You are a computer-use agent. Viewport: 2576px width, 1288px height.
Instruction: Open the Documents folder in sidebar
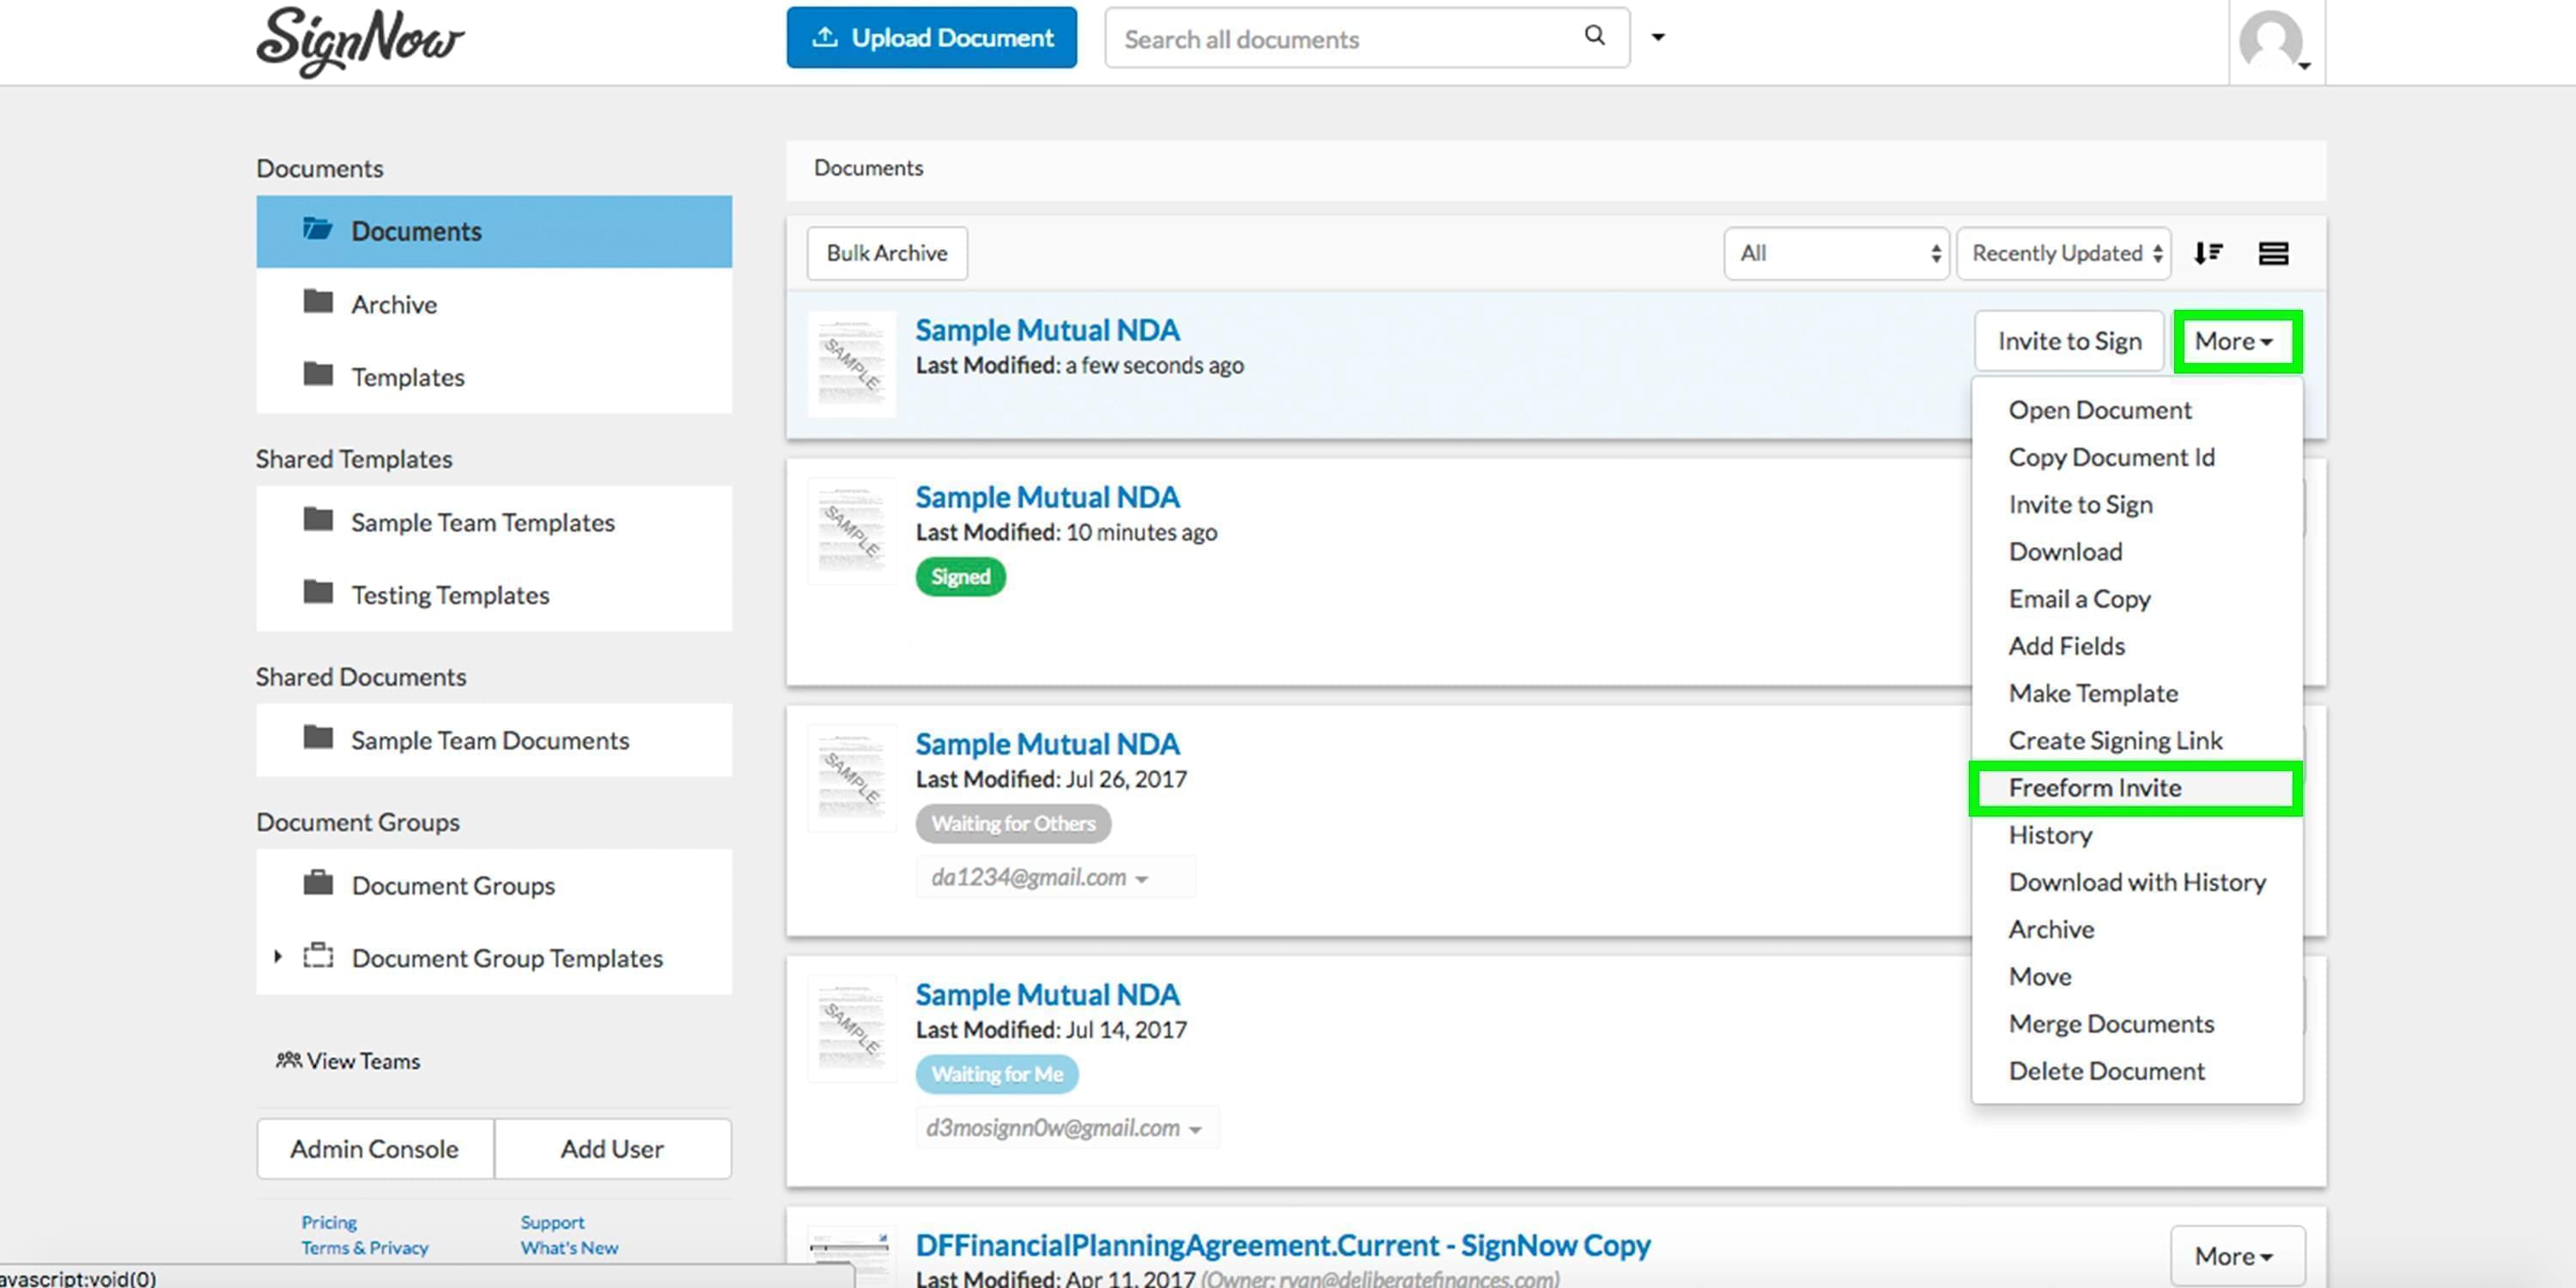click(x=494, y=231)
